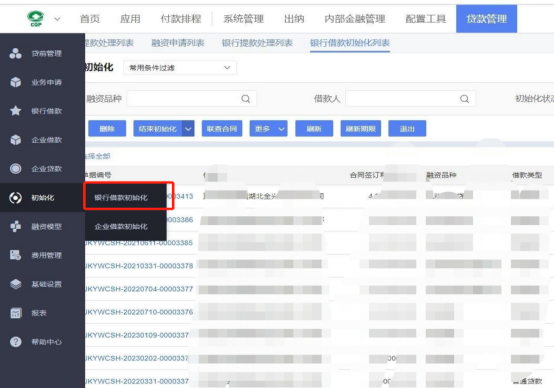Open the JKYWCSH-20220331 document link

[137, 381]
